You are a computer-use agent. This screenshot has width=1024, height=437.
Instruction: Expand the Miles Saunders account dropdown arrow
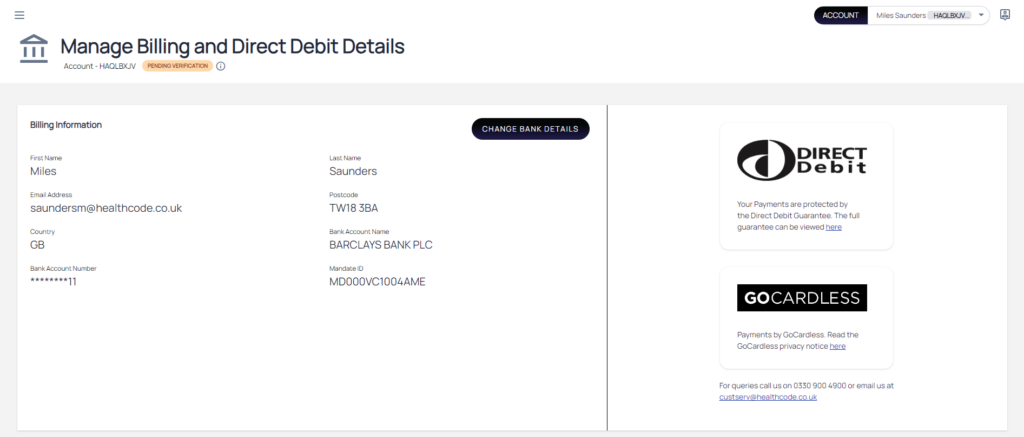coord(981,15)
